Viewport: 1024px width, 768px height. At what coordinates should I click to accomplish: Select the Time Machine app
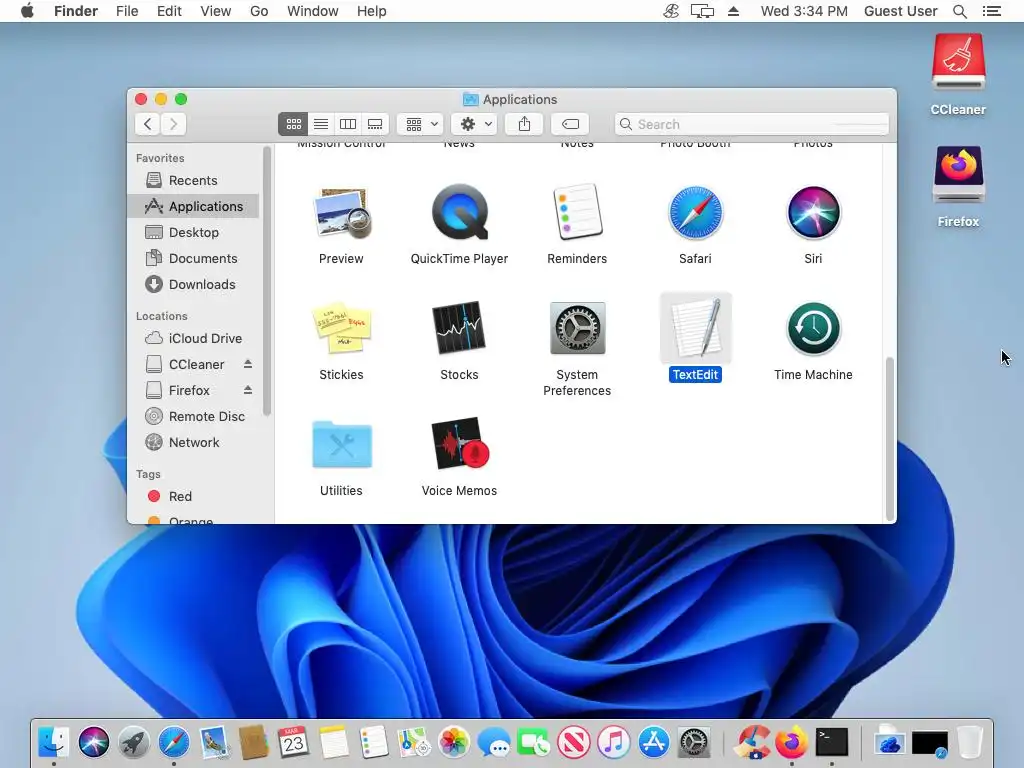[813, 328]
